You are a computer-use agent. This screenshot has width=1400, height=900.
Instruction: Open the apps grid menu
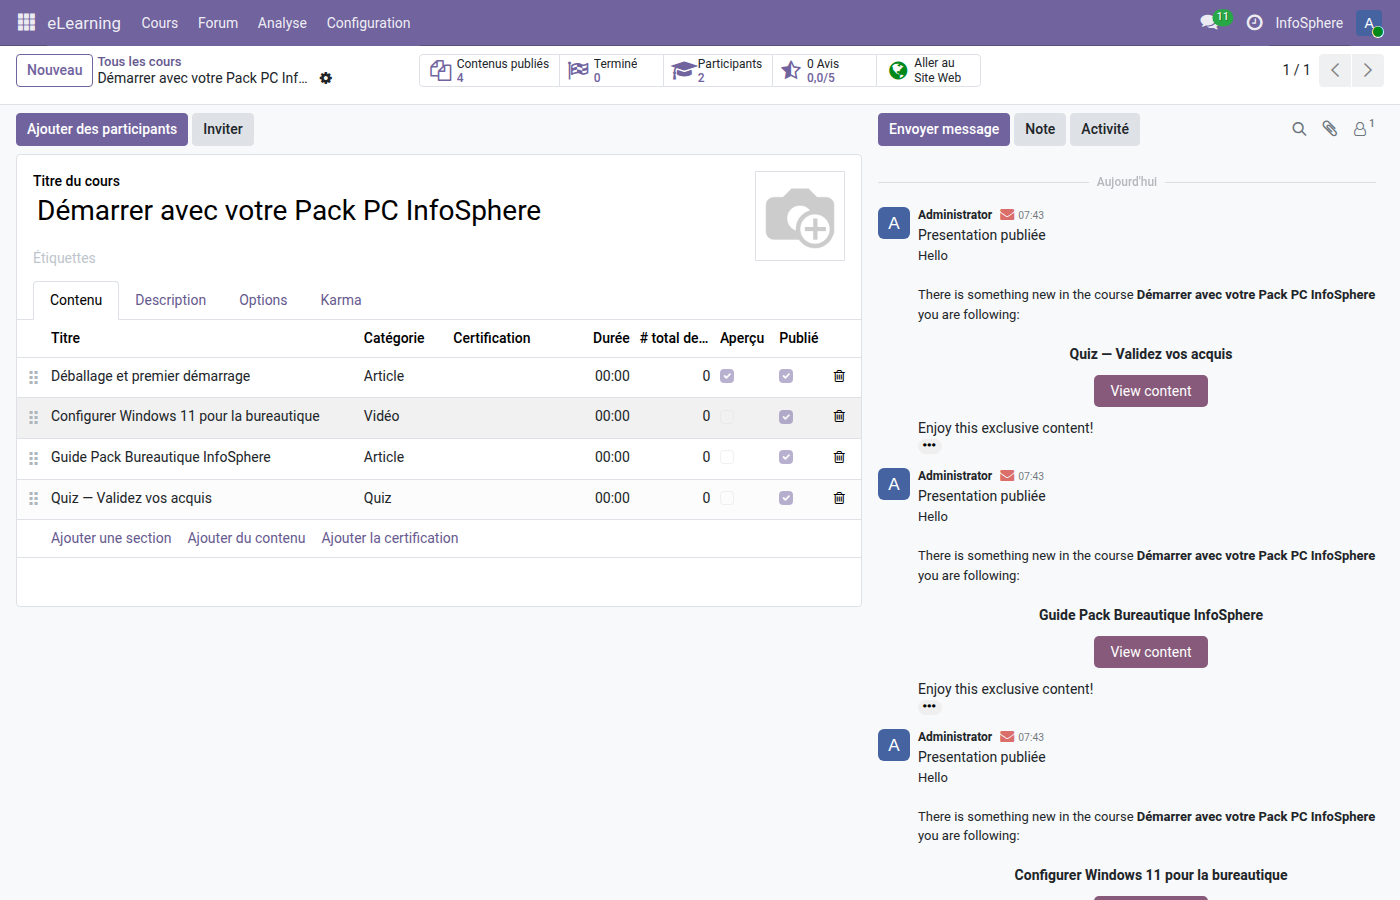click(x=25, y=22)
